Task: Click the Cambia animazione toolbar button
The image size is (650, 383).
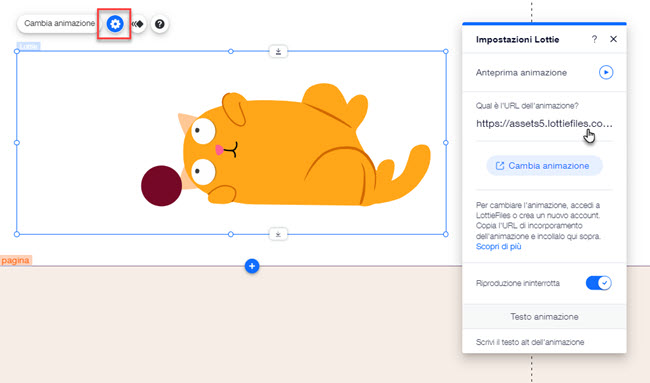Action: 59,24
